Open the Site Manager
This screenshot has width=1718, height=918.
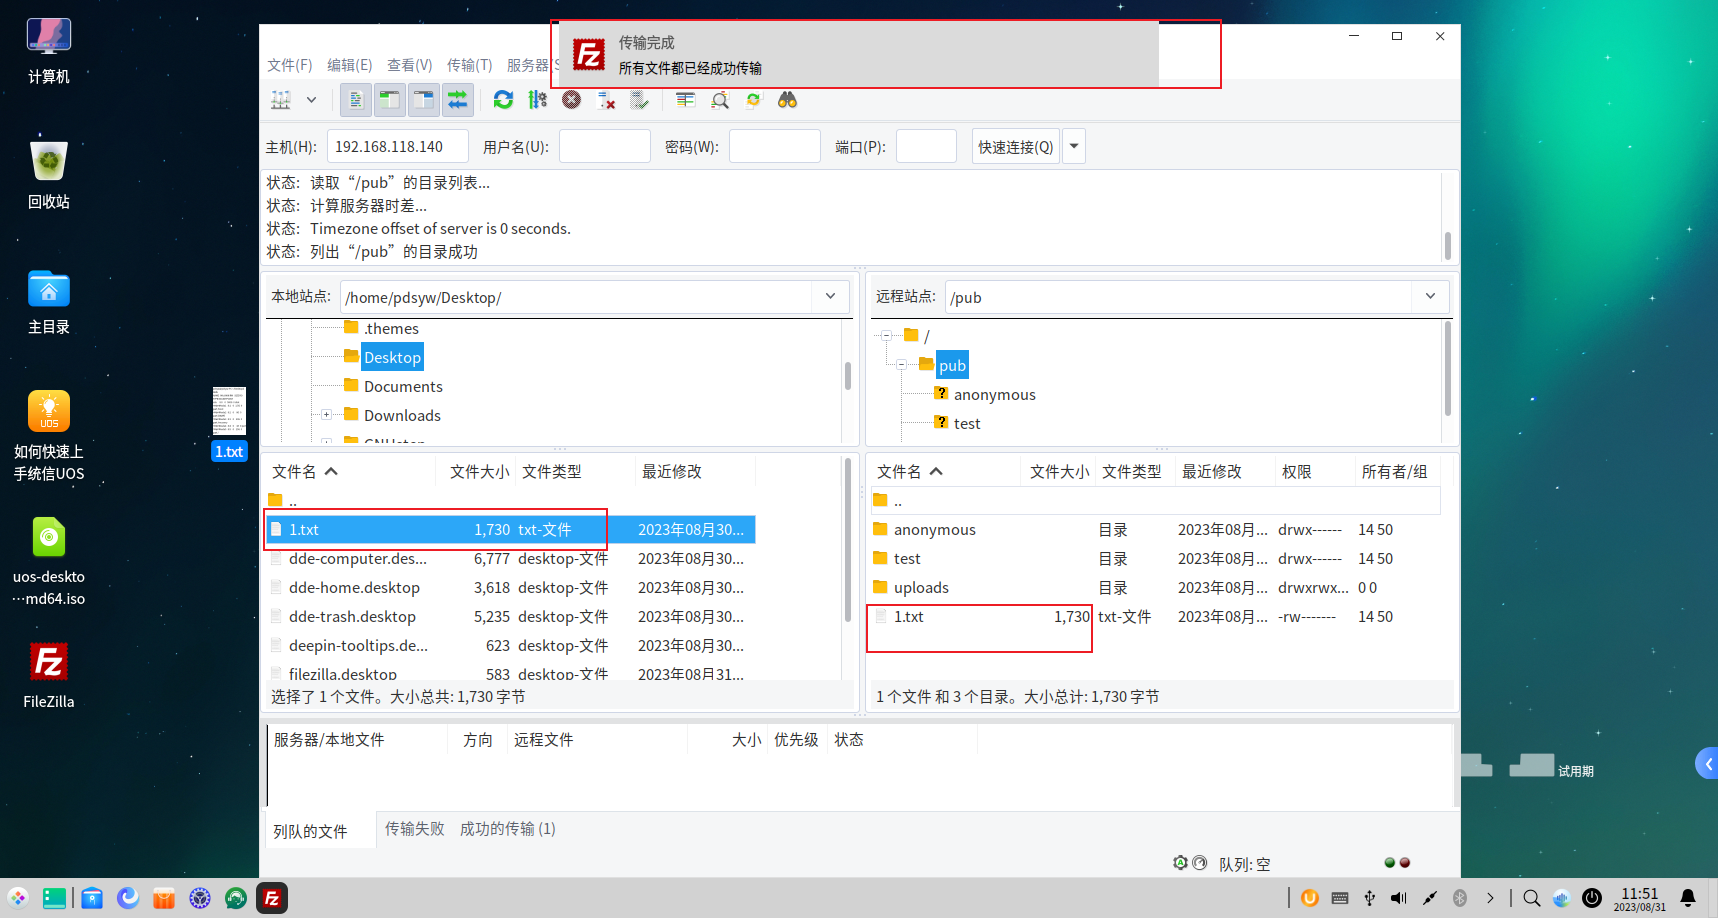click(x=283, y=100)
